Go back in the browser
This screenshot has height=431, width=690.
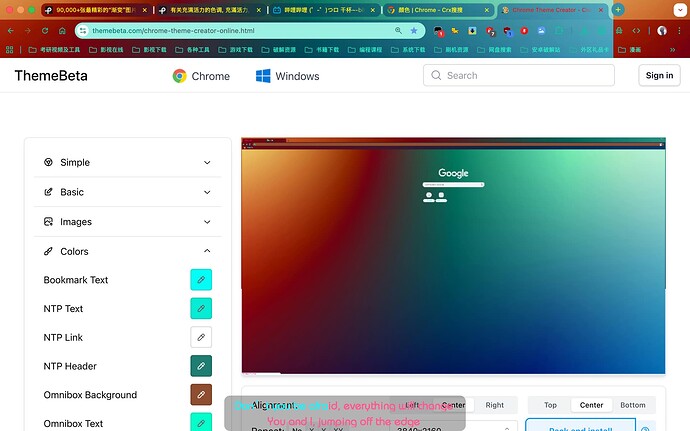click(11, 31)
